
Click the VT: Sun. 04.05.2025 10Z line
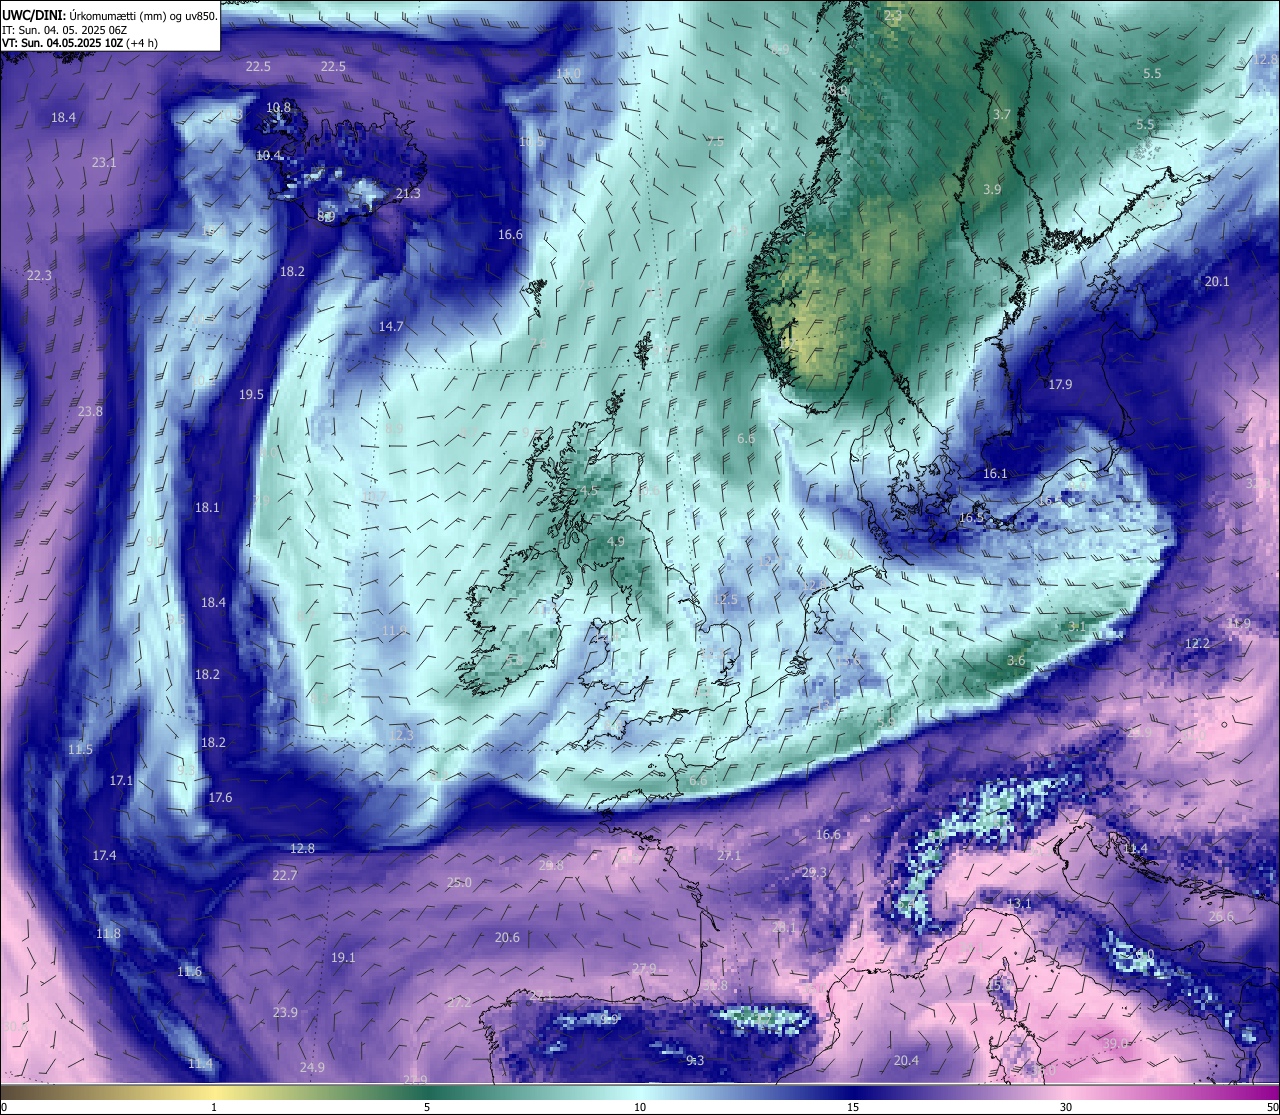80,43
